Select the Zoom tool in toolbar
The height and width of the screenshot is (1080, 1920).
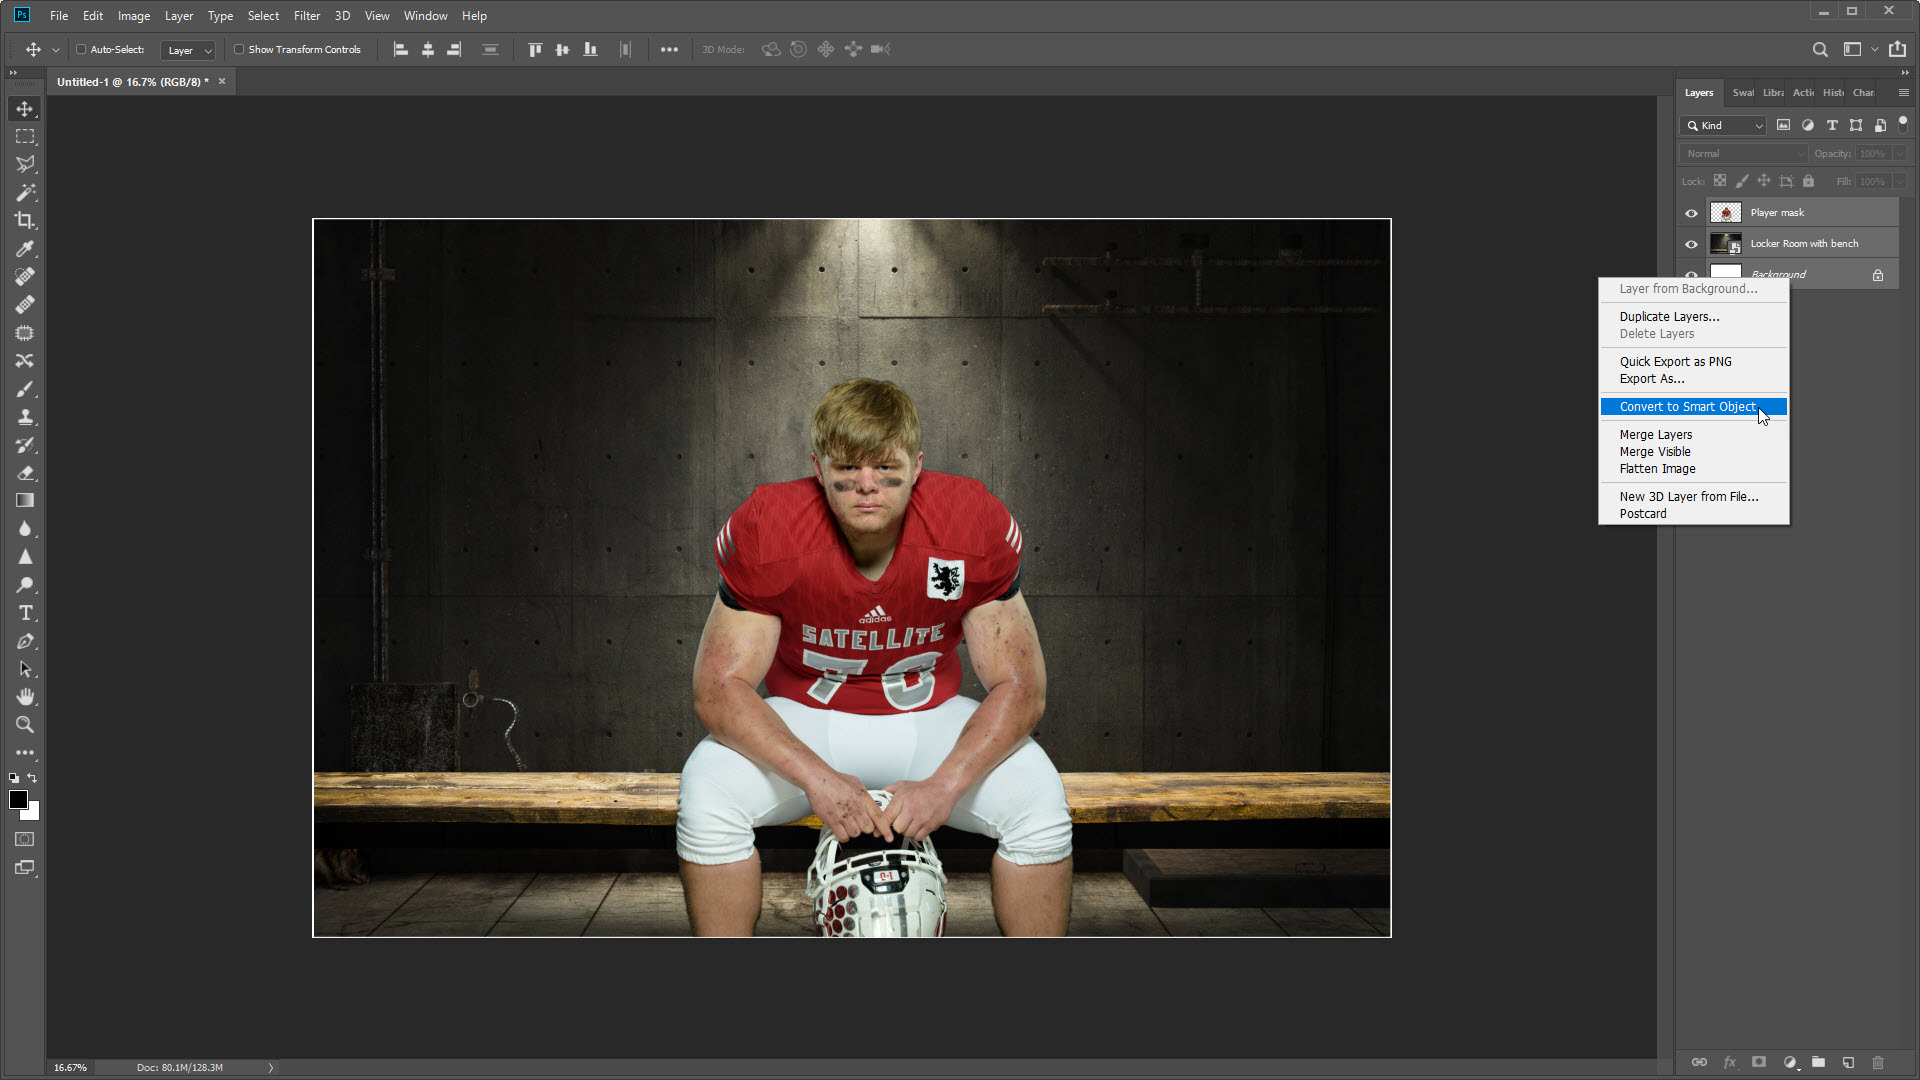[x=24, y=725]
